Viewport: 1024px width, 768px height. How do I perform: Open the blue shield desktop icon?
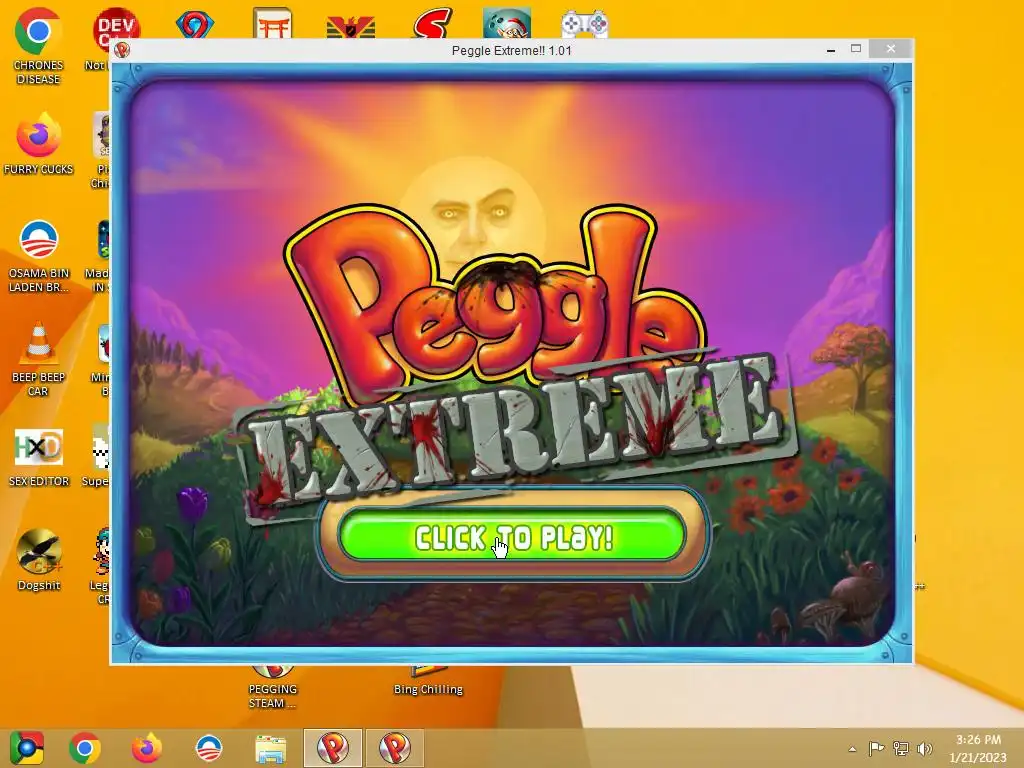pyautogui.click(x=195, y=25)
